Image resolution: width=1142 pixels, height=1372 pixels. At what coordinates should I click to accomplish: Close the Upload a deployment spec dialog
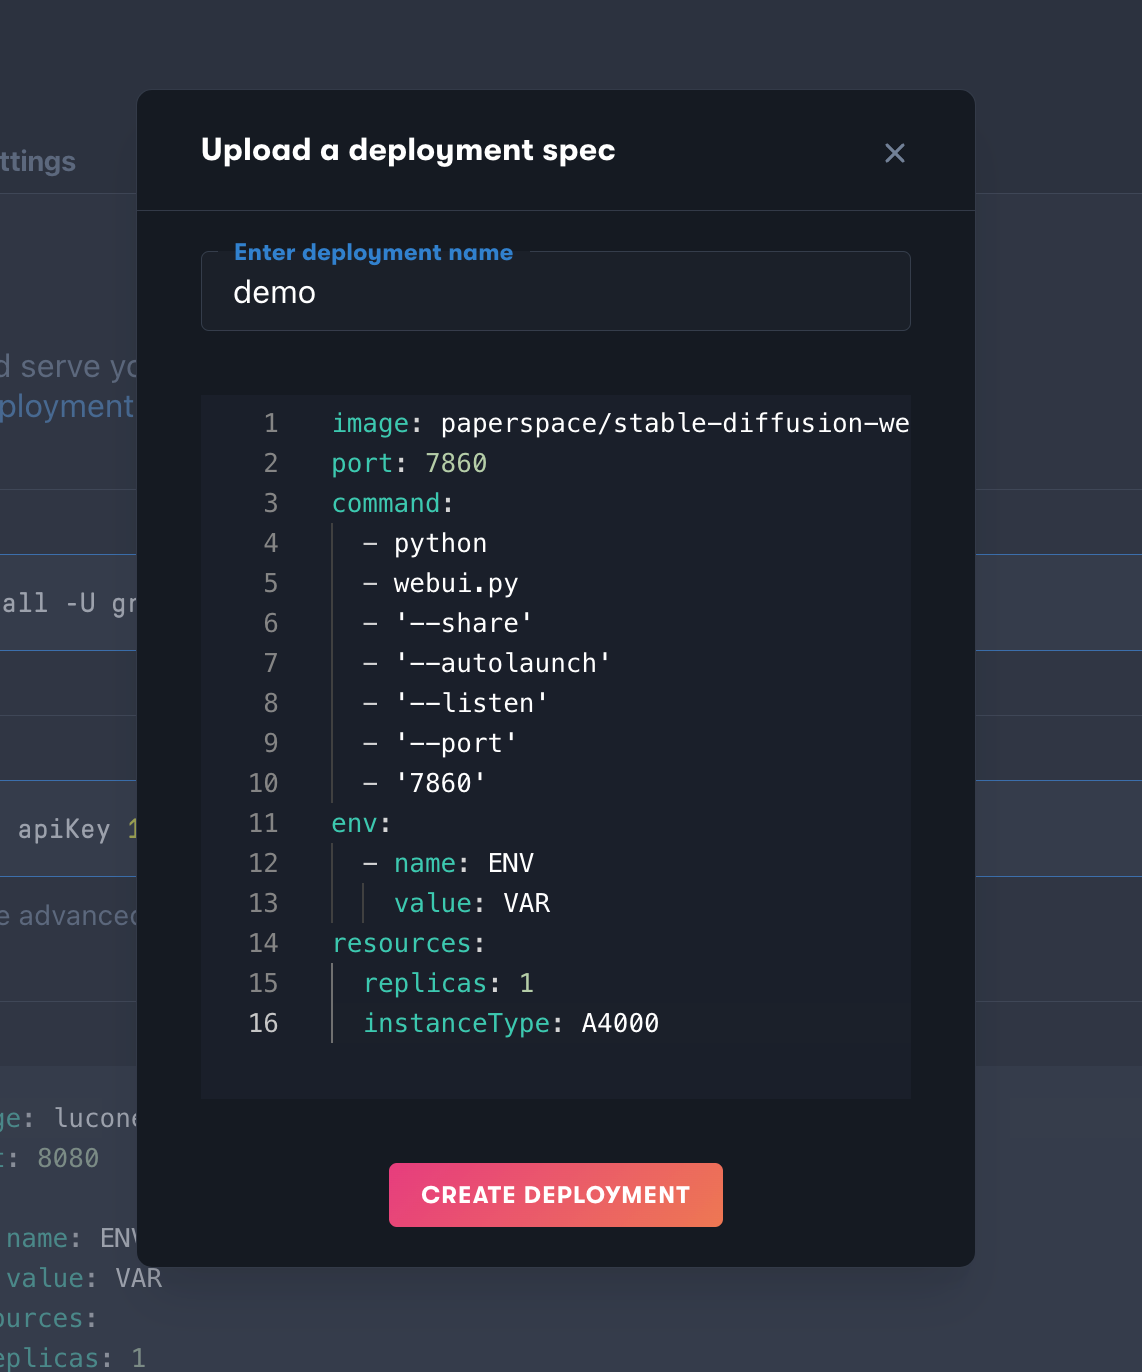coord(895,153)
